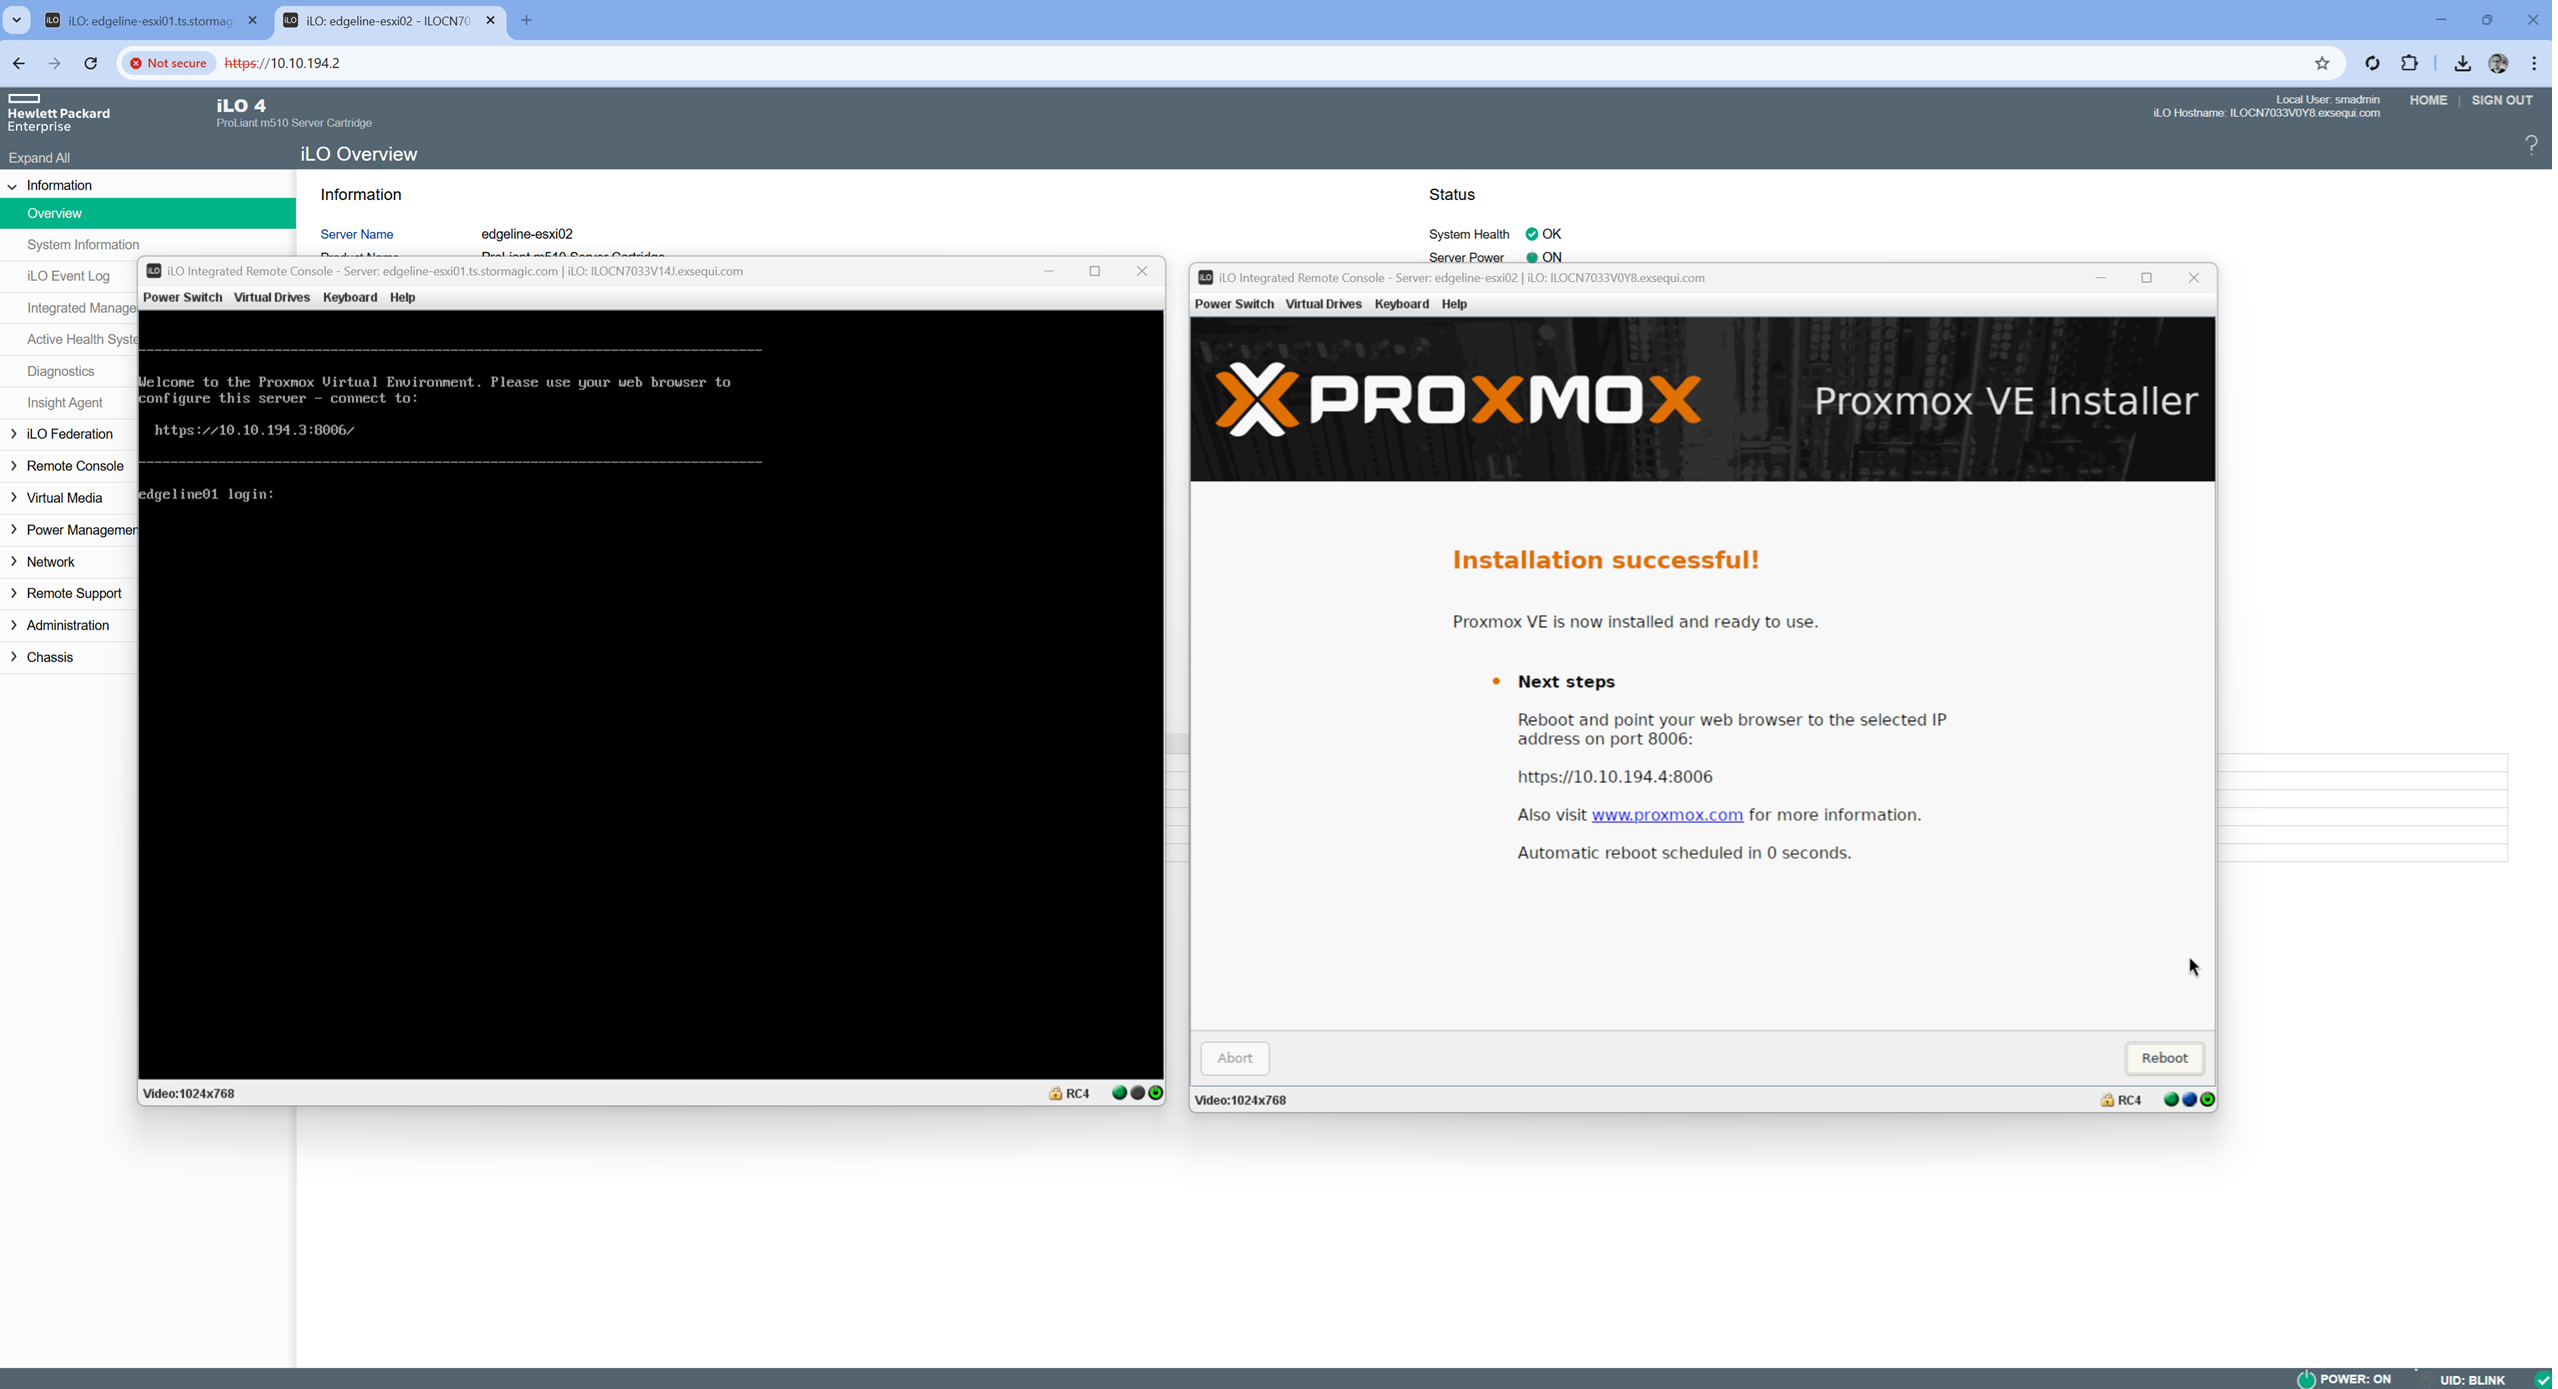
Task: Open the Chrome profile avatar
Action: point(2497,63)
